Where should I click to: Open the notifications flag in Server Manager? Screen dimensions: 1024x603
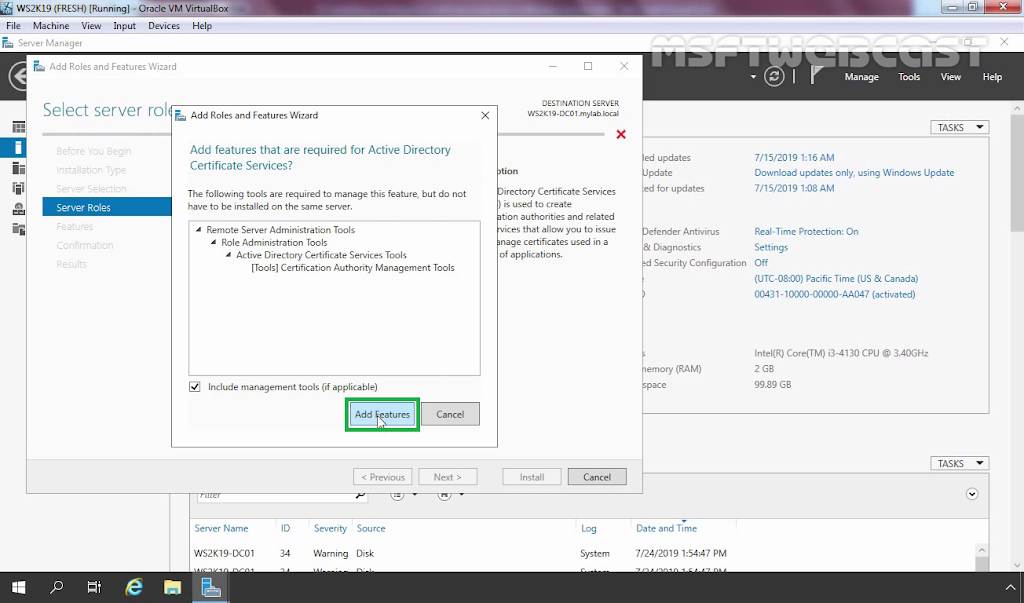tap(816, 76)
